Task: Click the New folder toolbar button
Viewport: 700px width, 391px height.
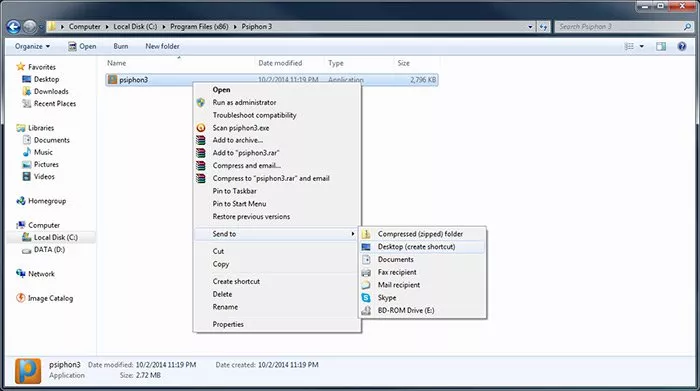Action: [162, 46]
